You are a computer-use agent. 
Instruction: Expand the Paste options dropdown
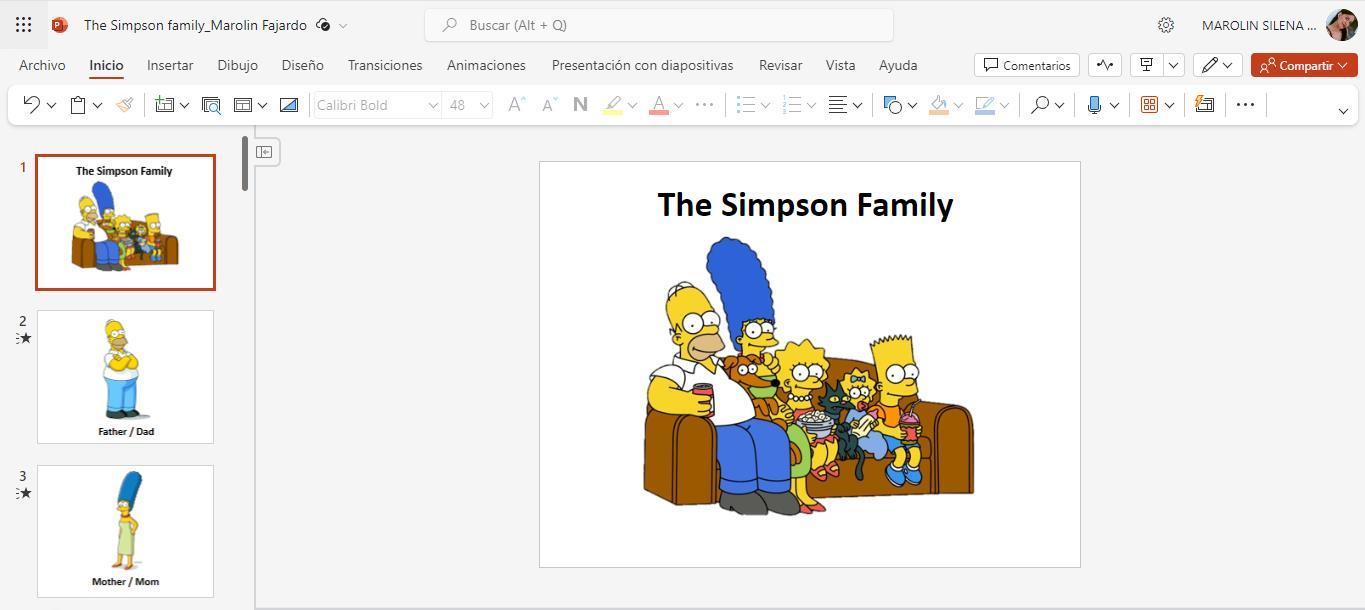(98, 105)
